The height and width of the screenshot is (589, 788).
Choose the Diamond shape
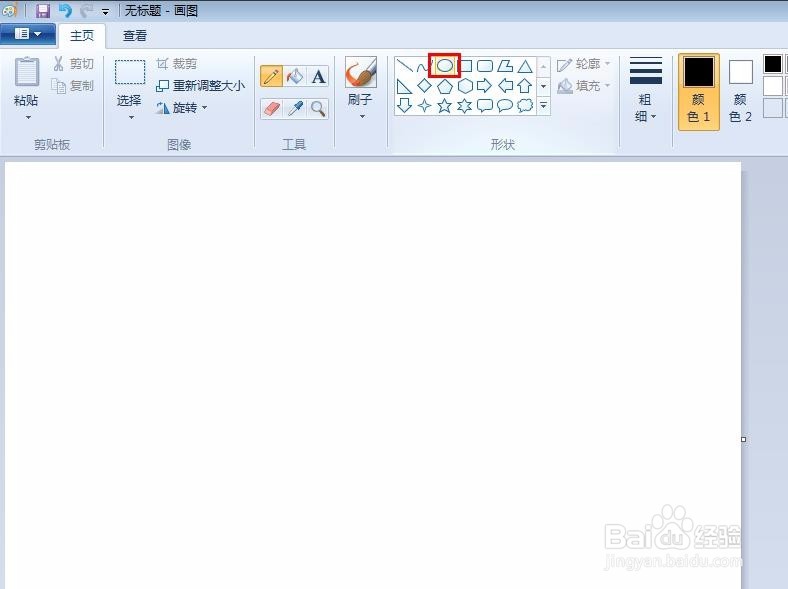click(x=425, y=86)
